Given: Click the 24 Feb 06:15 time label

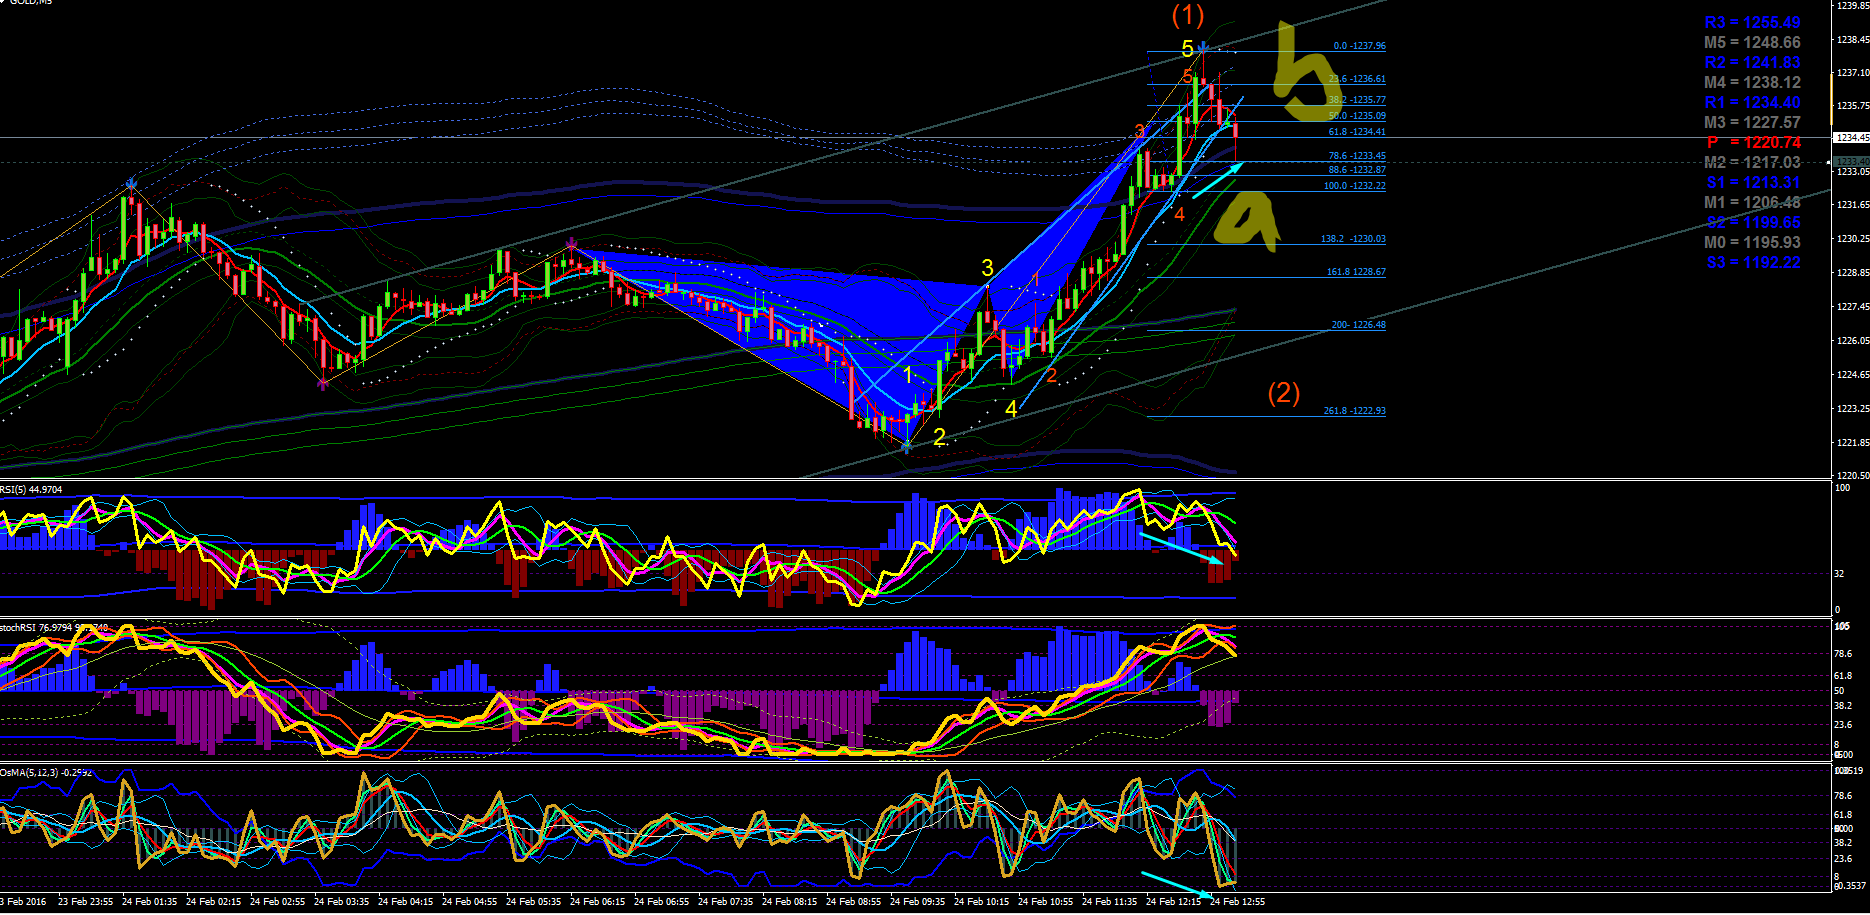Looking at the screenshot, I should tap(598, 902).
